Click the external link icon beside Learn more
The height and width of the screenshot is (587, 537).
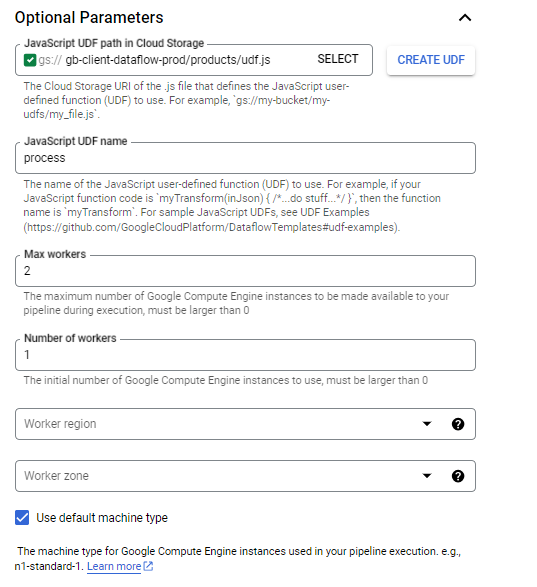tap(148, 566)
